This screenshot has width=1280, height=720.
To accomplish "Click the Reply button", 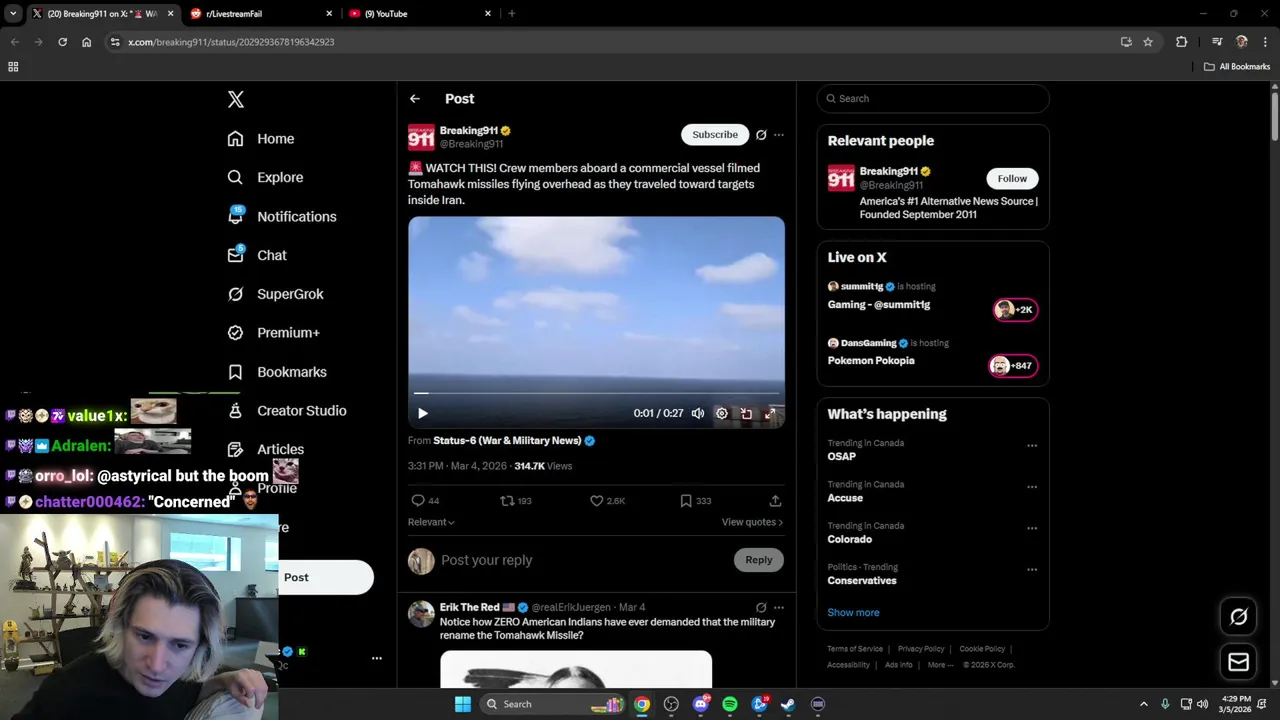I will pos(759,560).
